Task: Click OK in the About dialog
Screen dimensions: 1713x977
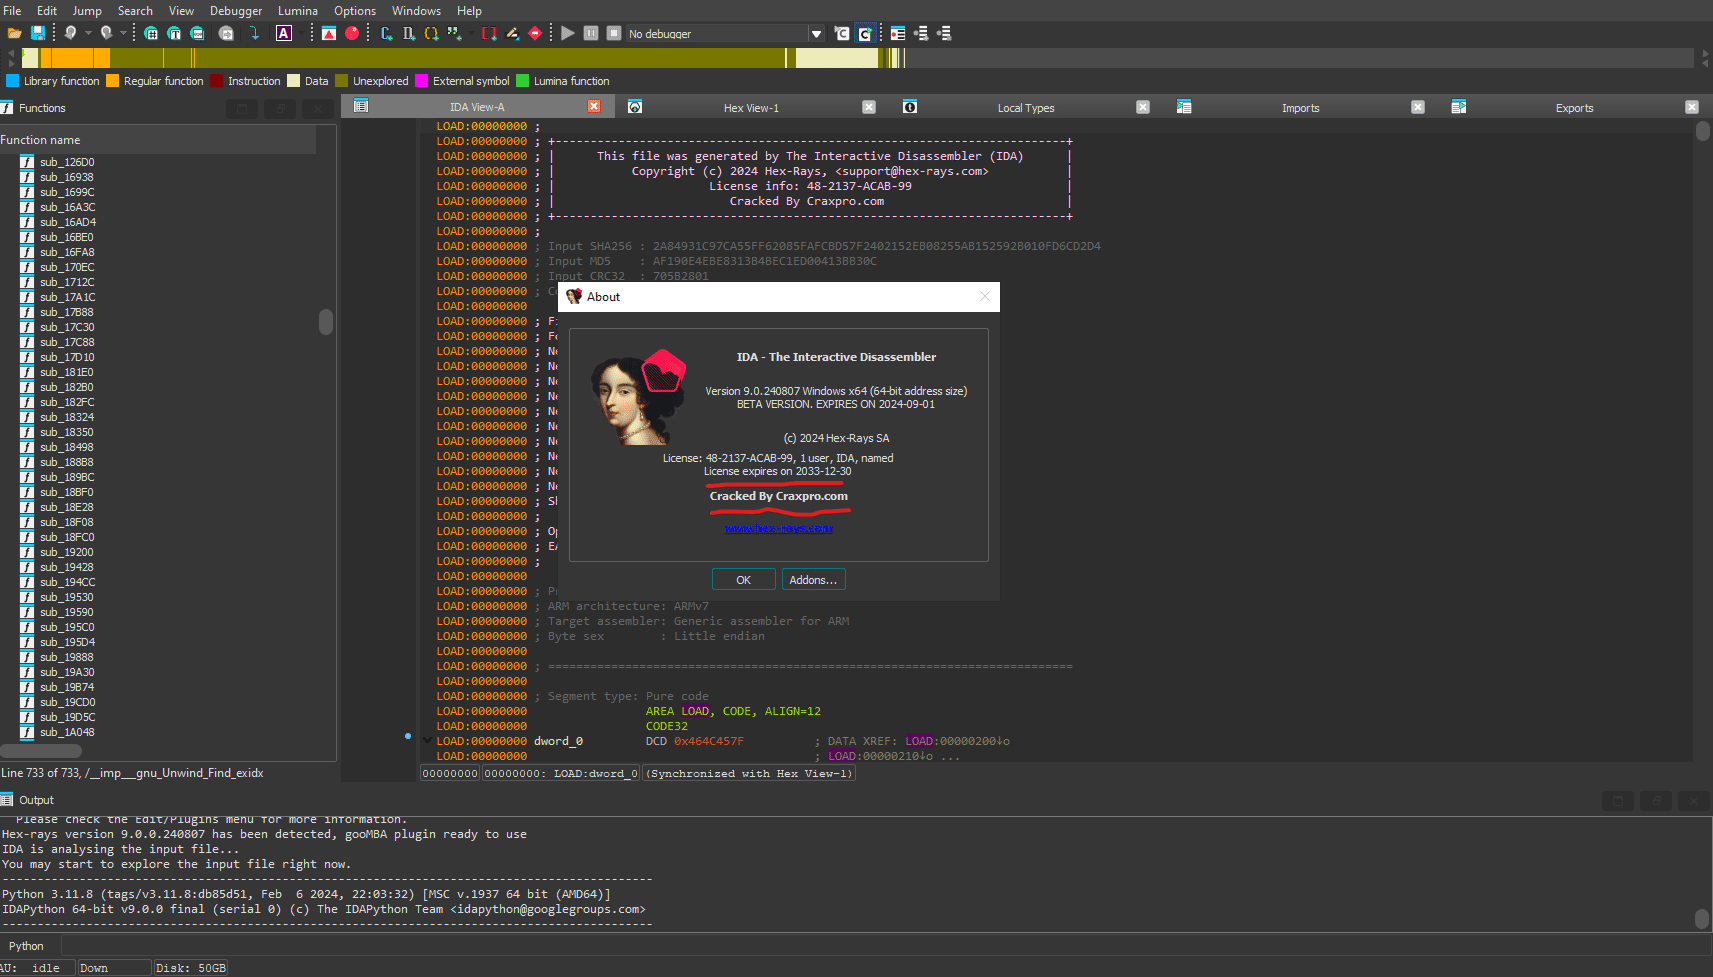Action: 743,580
